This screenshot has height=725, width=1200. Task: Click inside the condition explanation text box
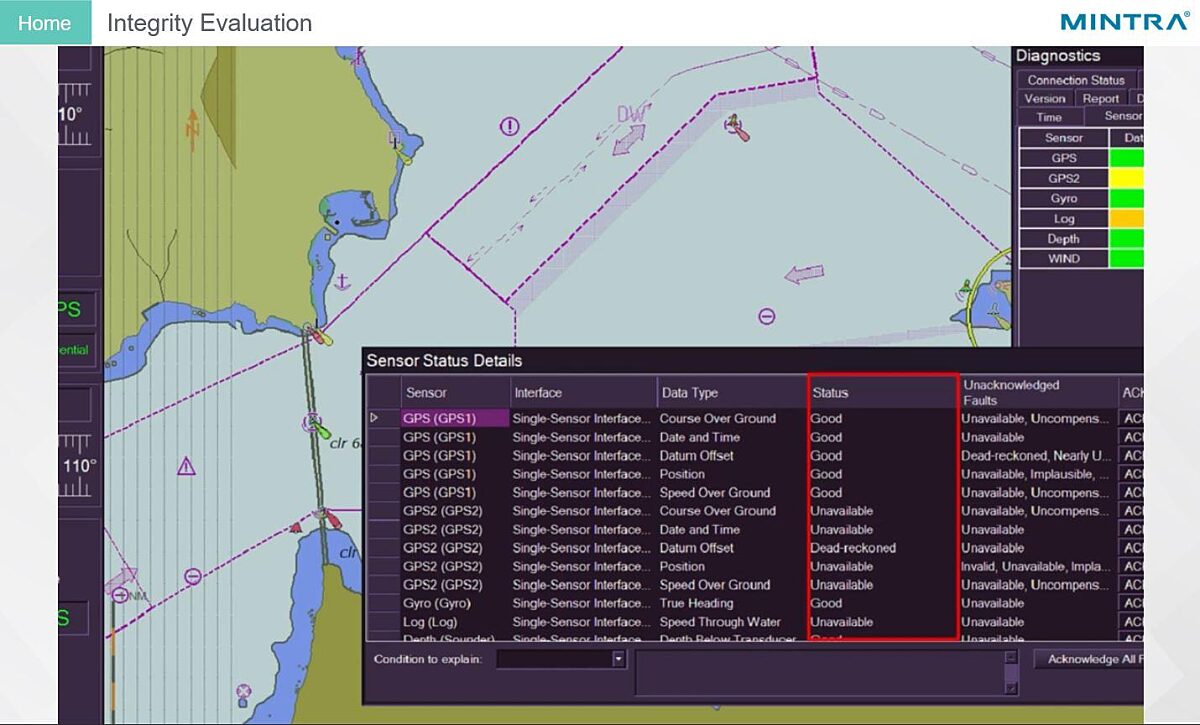(820, 672)
